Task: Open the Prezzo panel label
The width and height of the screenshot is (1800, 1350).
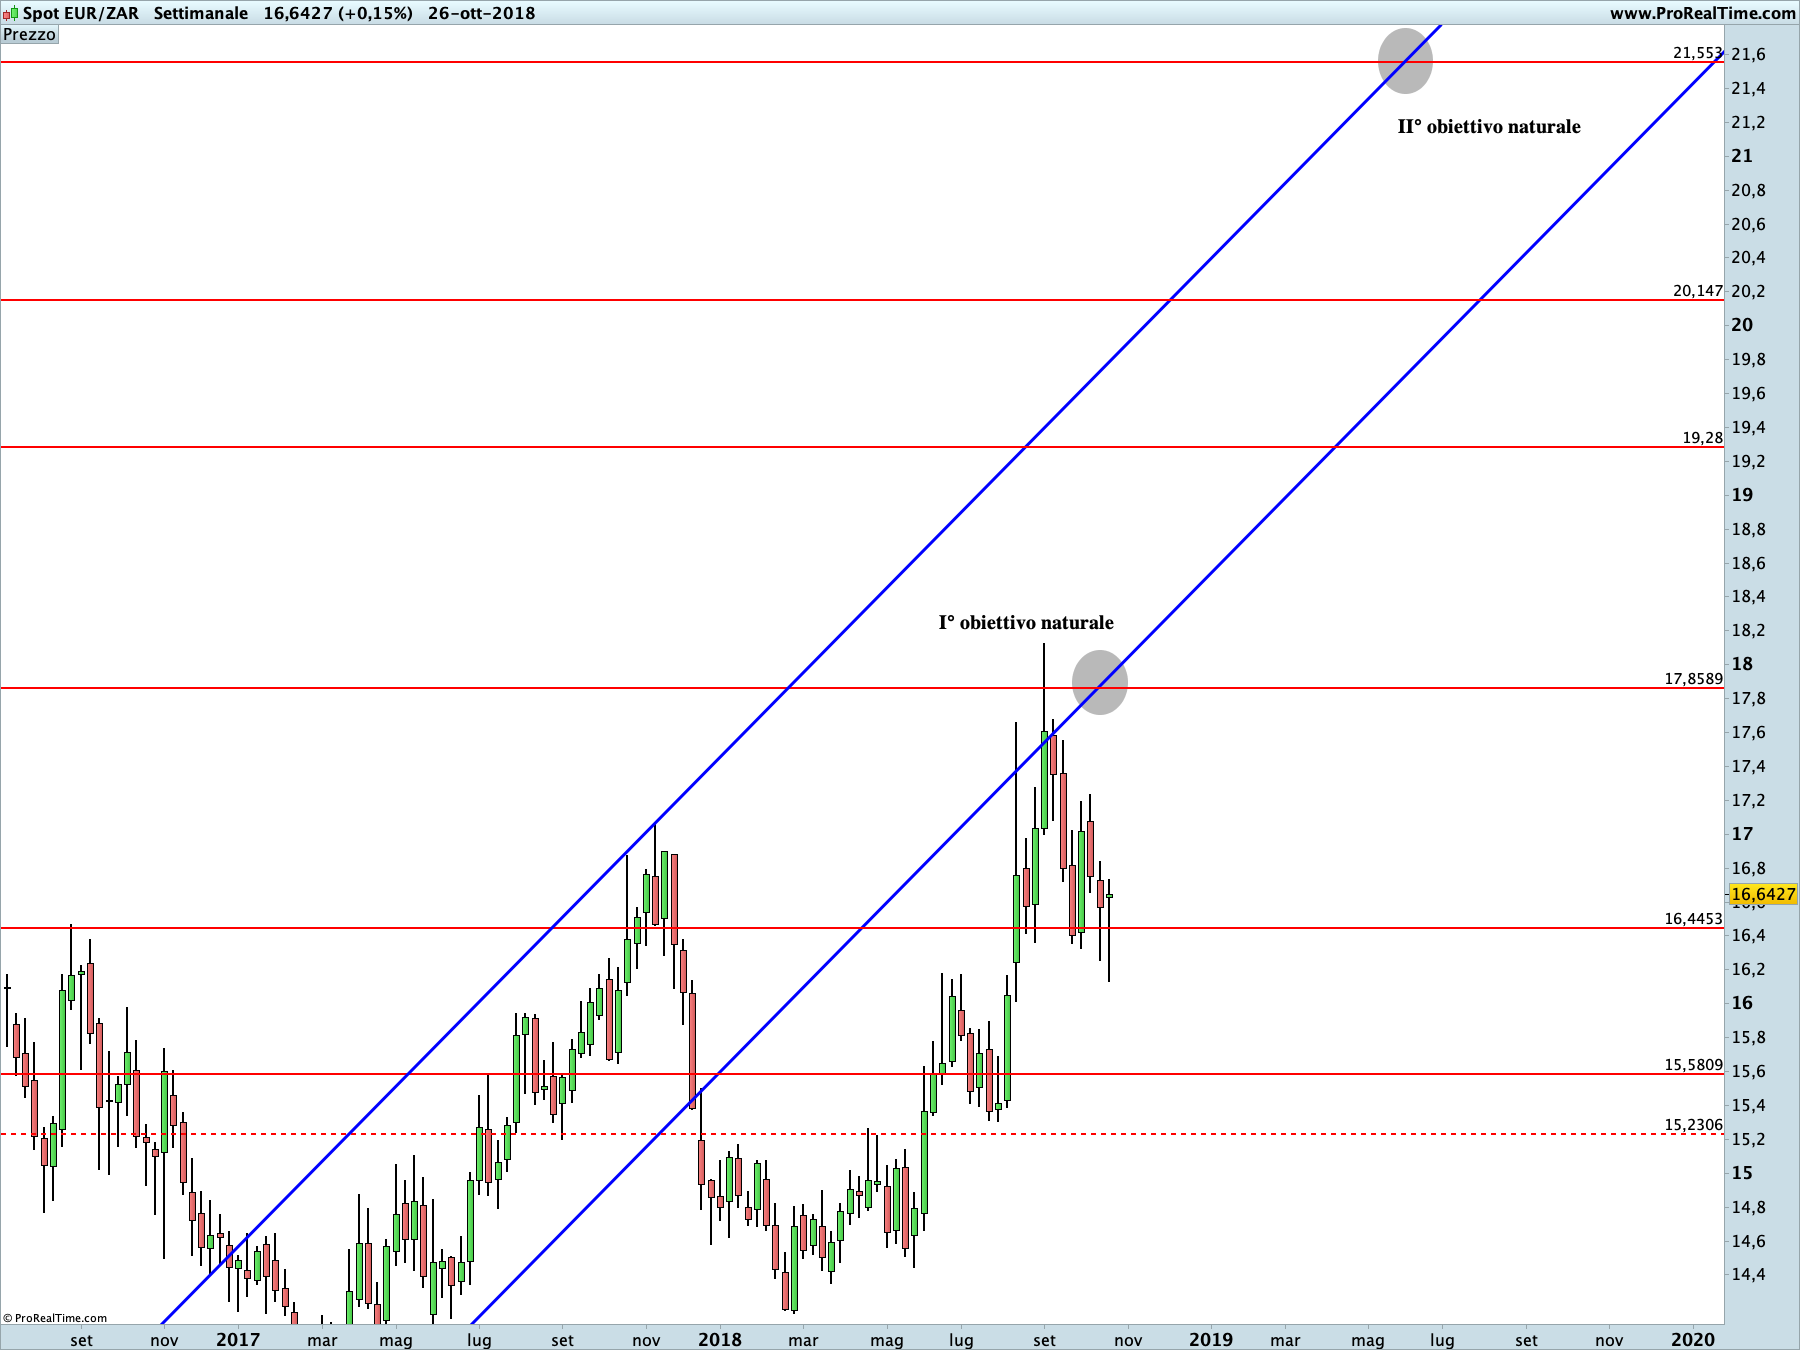Action: [30, 35]
